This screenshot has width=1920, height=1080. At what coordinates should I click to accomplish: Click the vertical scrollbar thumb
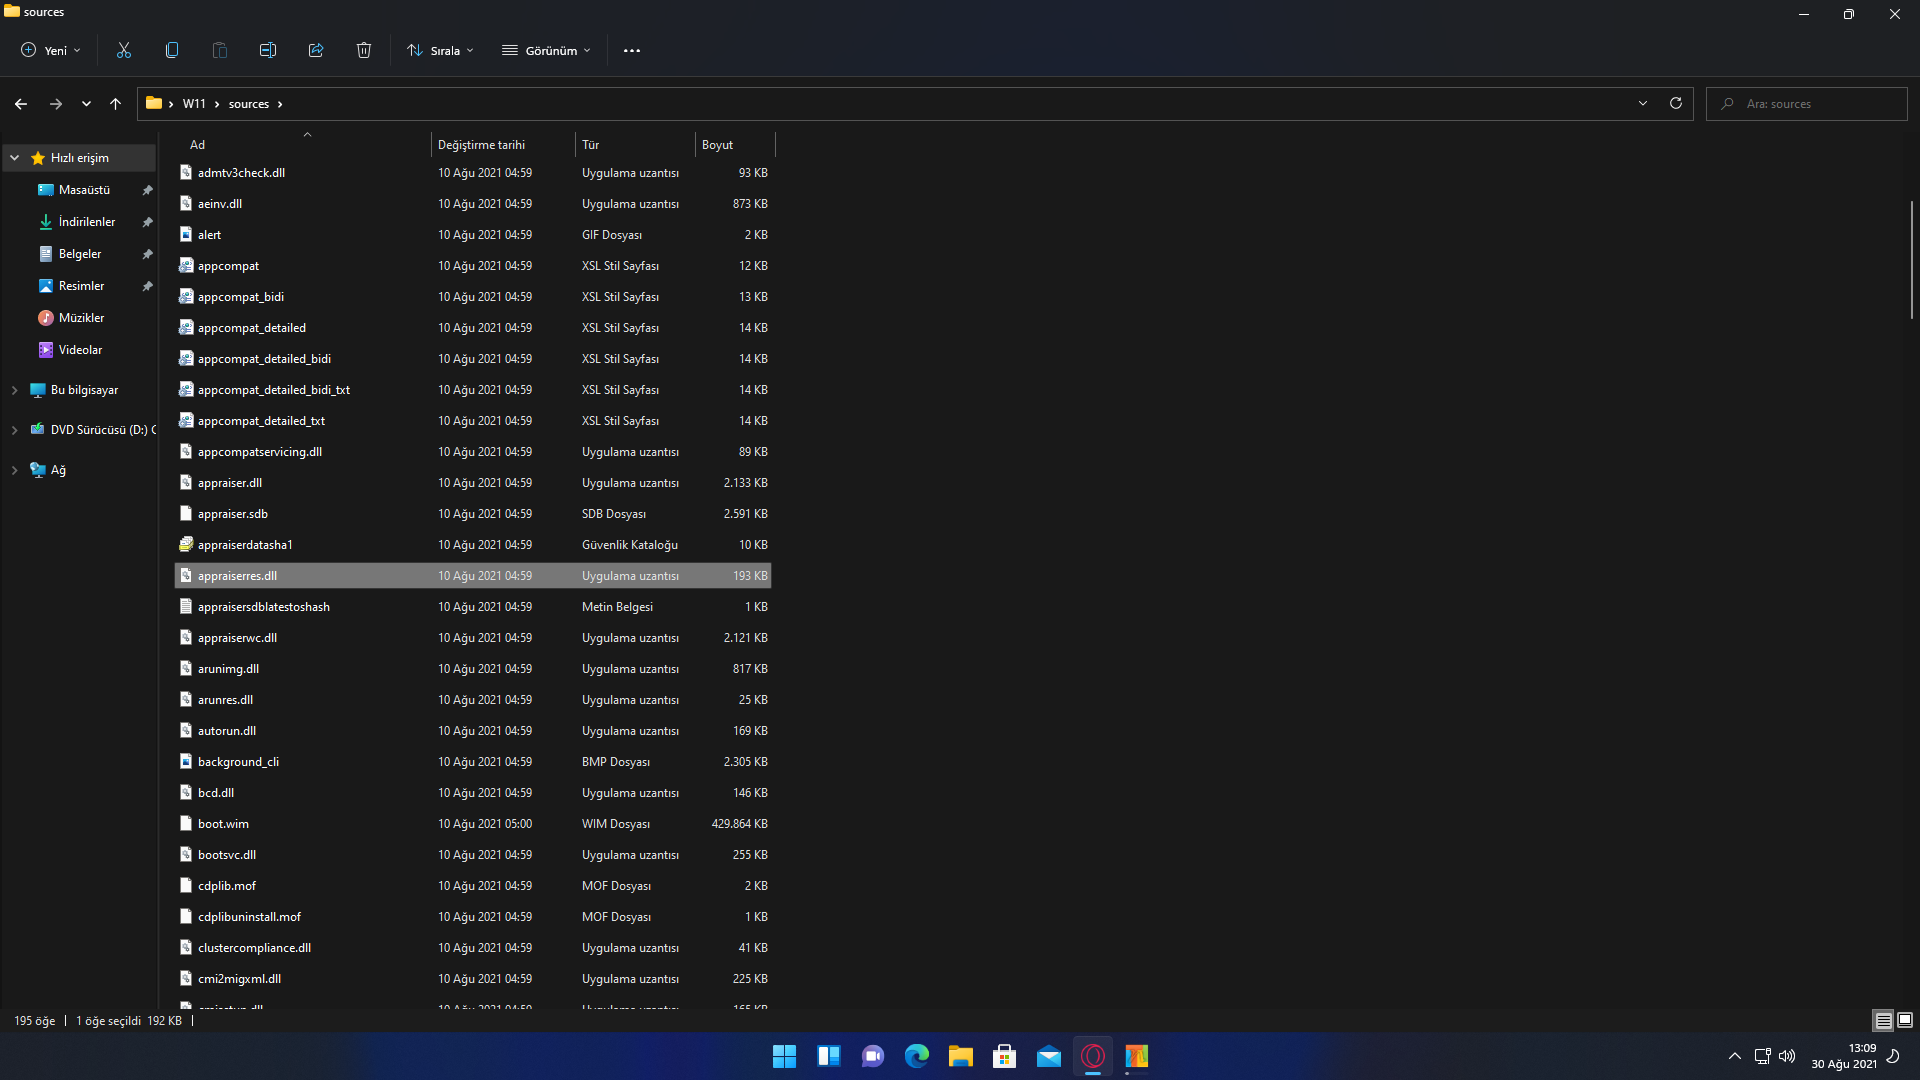1911,260
